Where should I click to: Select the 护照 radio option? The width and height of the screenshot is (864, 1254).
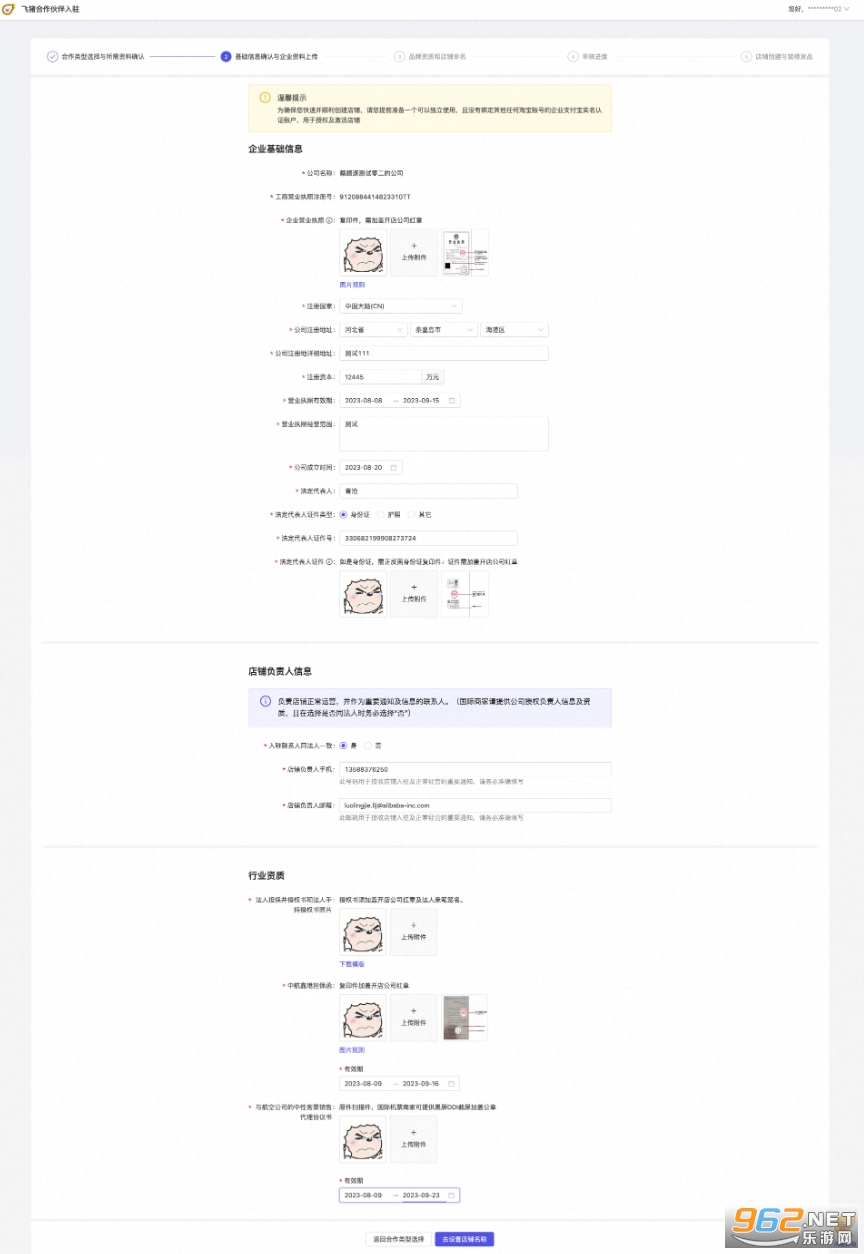(381, 515)
